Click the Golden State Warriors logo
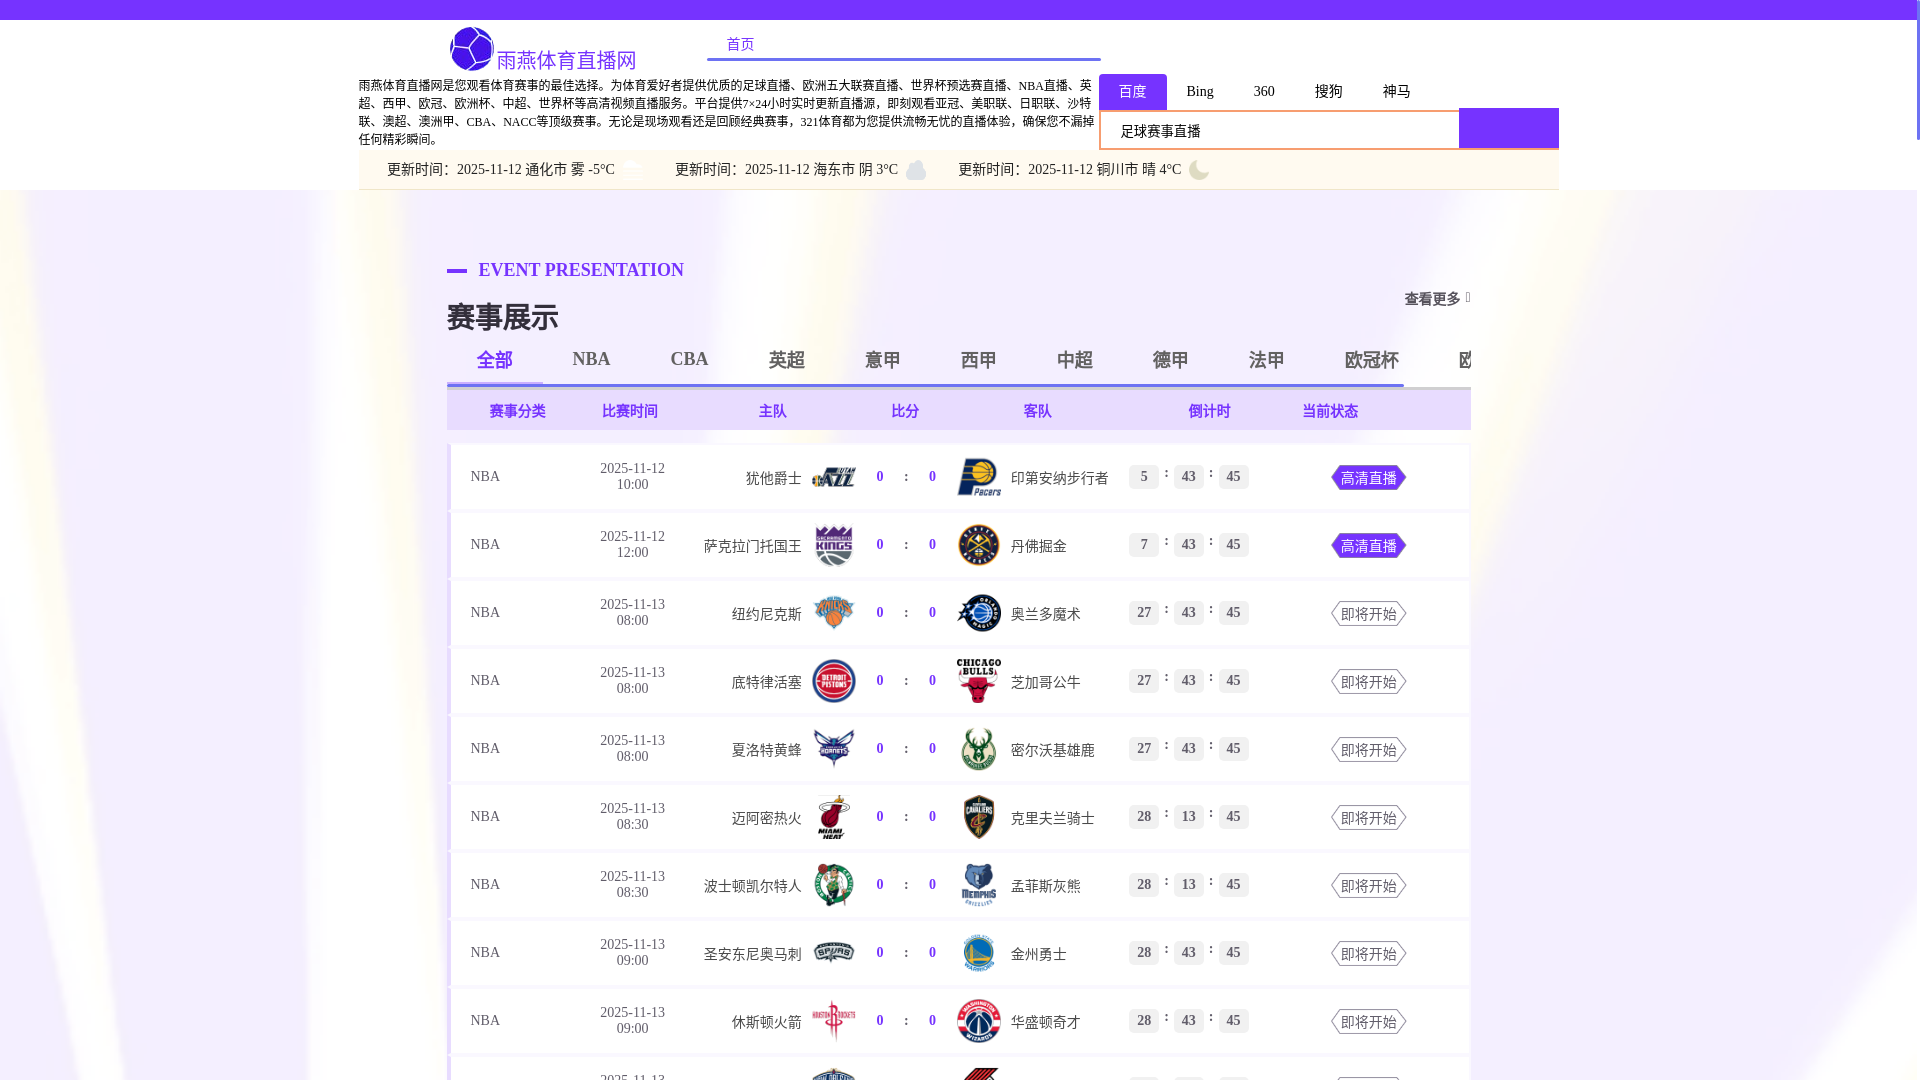1920x1080 pixels. 979,953
